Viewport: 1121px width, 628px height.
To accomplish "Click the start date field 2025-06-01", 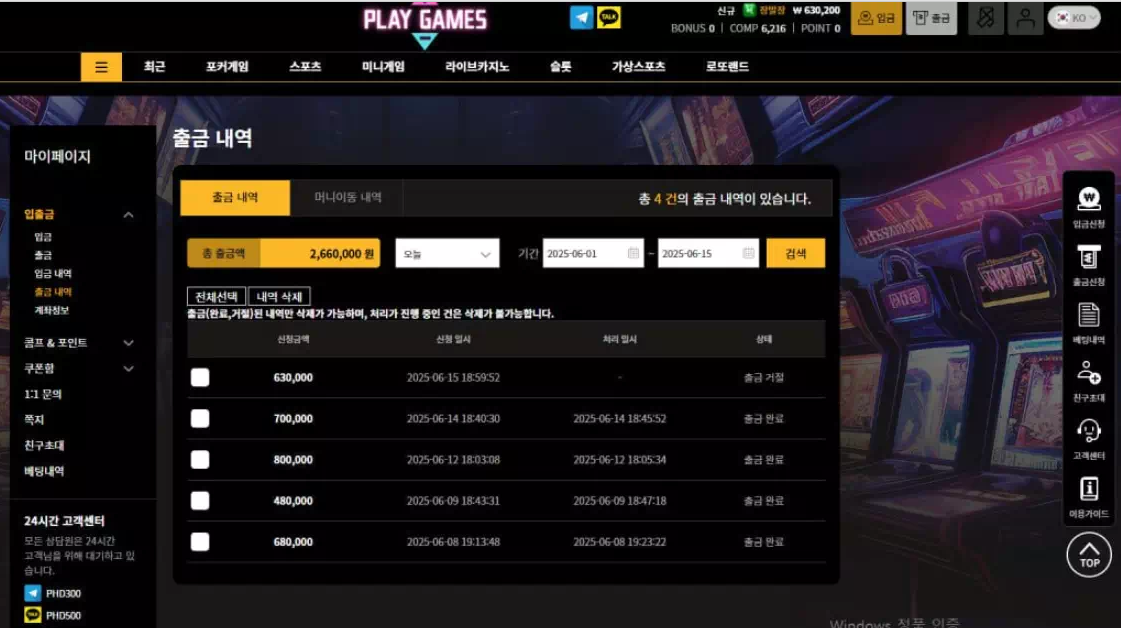I will (593, 253).
